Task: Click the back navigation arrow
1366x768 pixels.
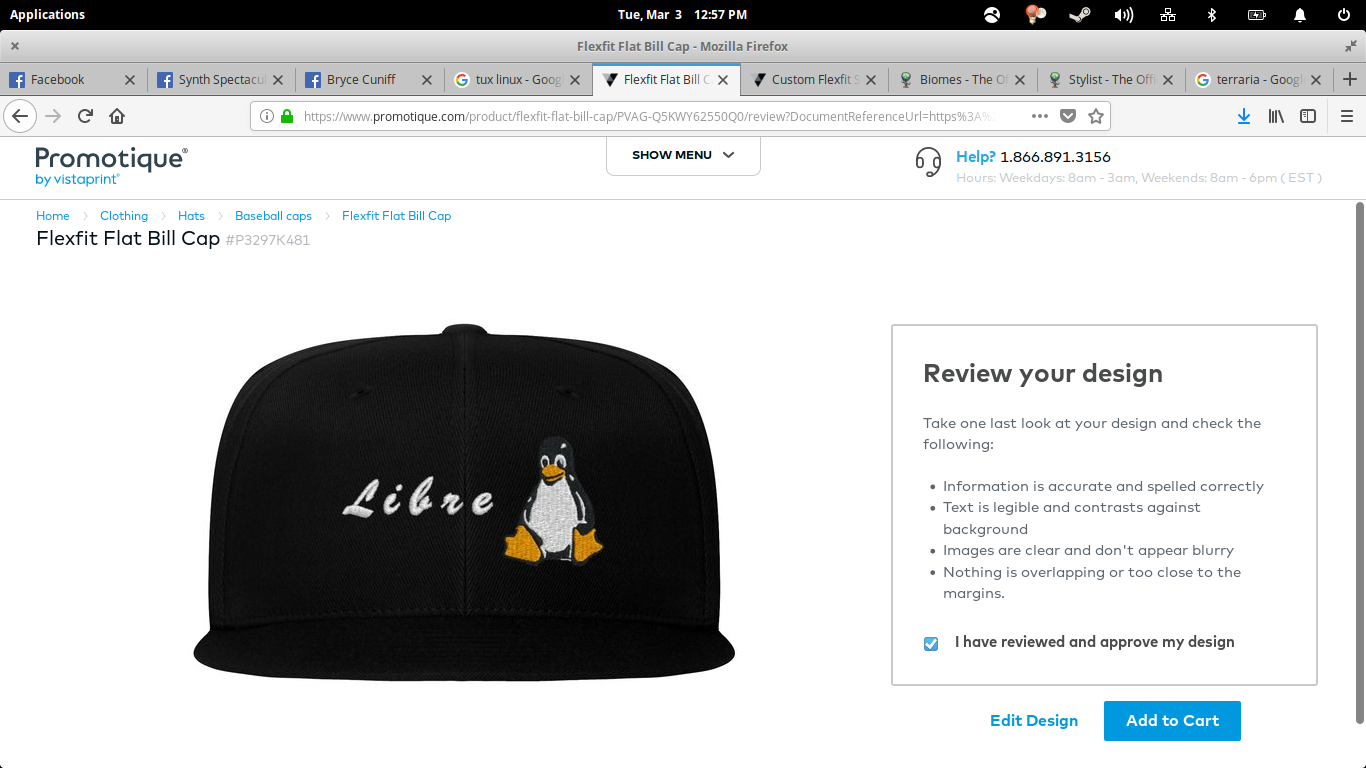Action: click(x=20, y=116)
